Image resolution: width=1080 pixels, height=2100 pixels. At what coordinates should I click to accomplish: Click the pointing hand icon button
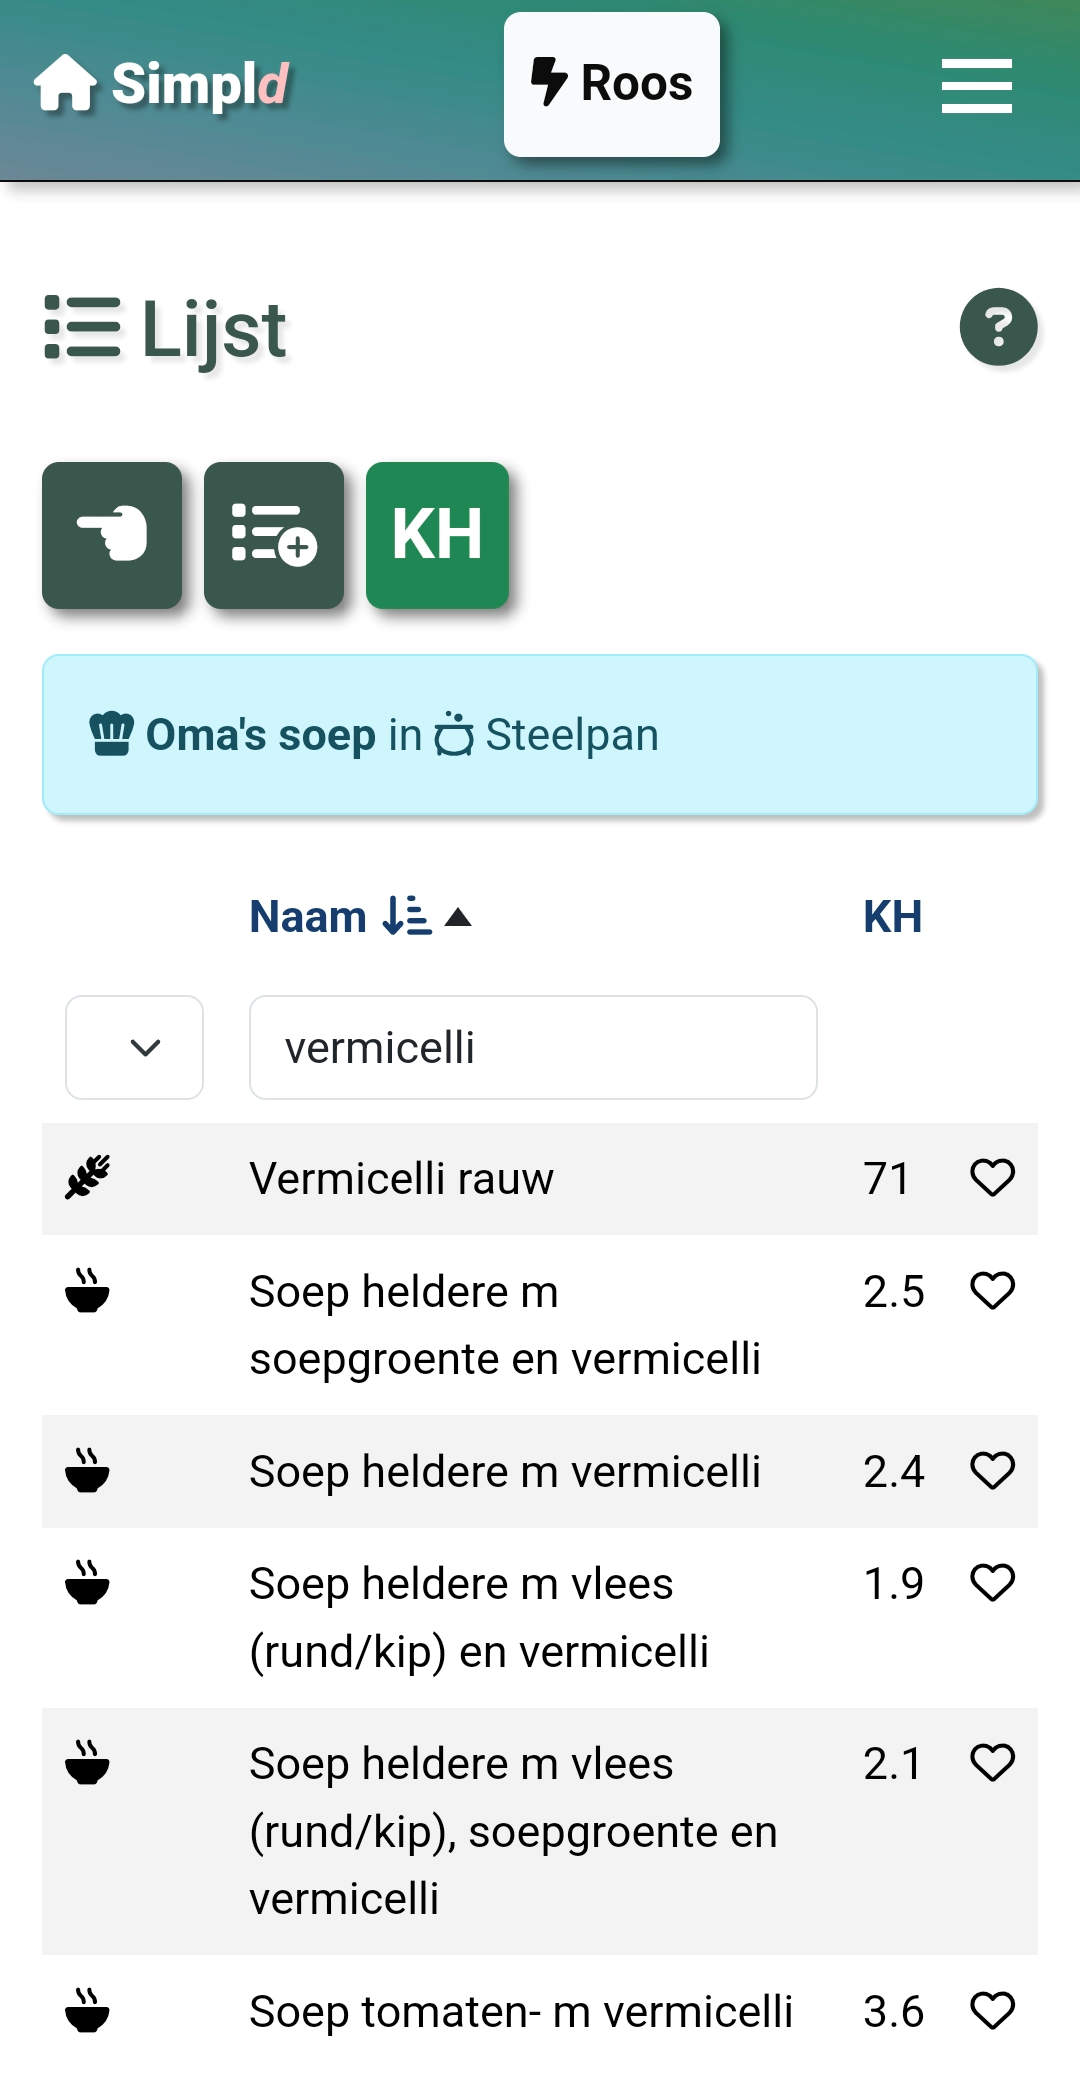pyautogui.click(x=112, y=535)
